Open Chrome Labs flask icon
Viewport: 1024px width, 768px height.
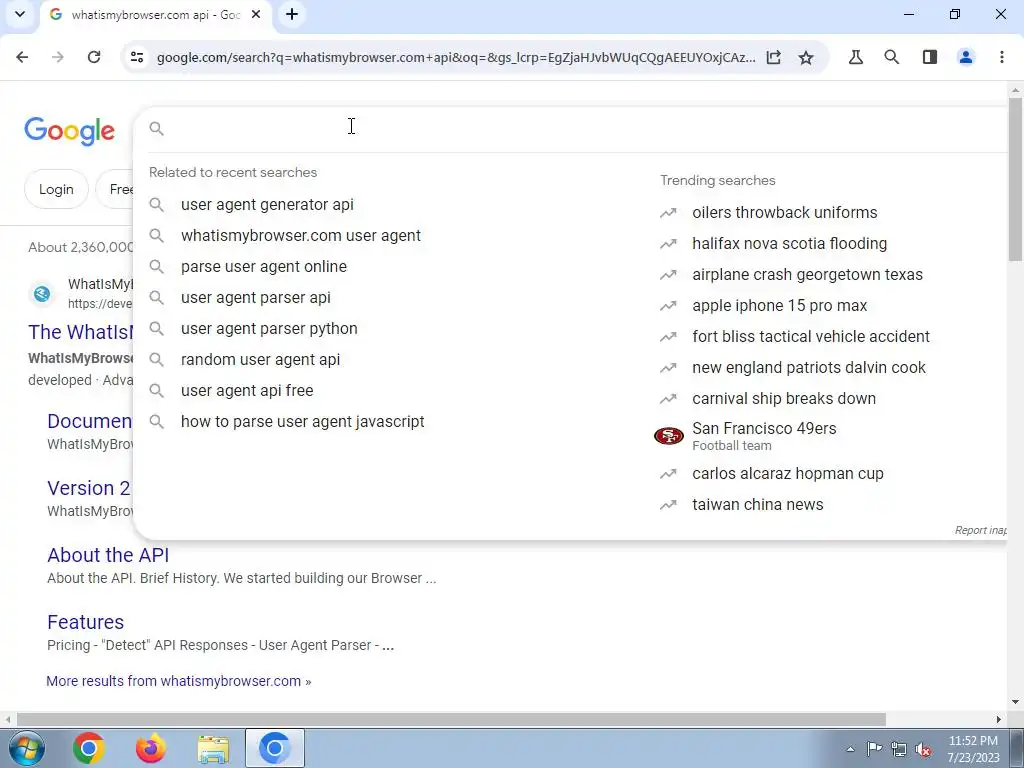pyautogui.click(x=856, y=57)
